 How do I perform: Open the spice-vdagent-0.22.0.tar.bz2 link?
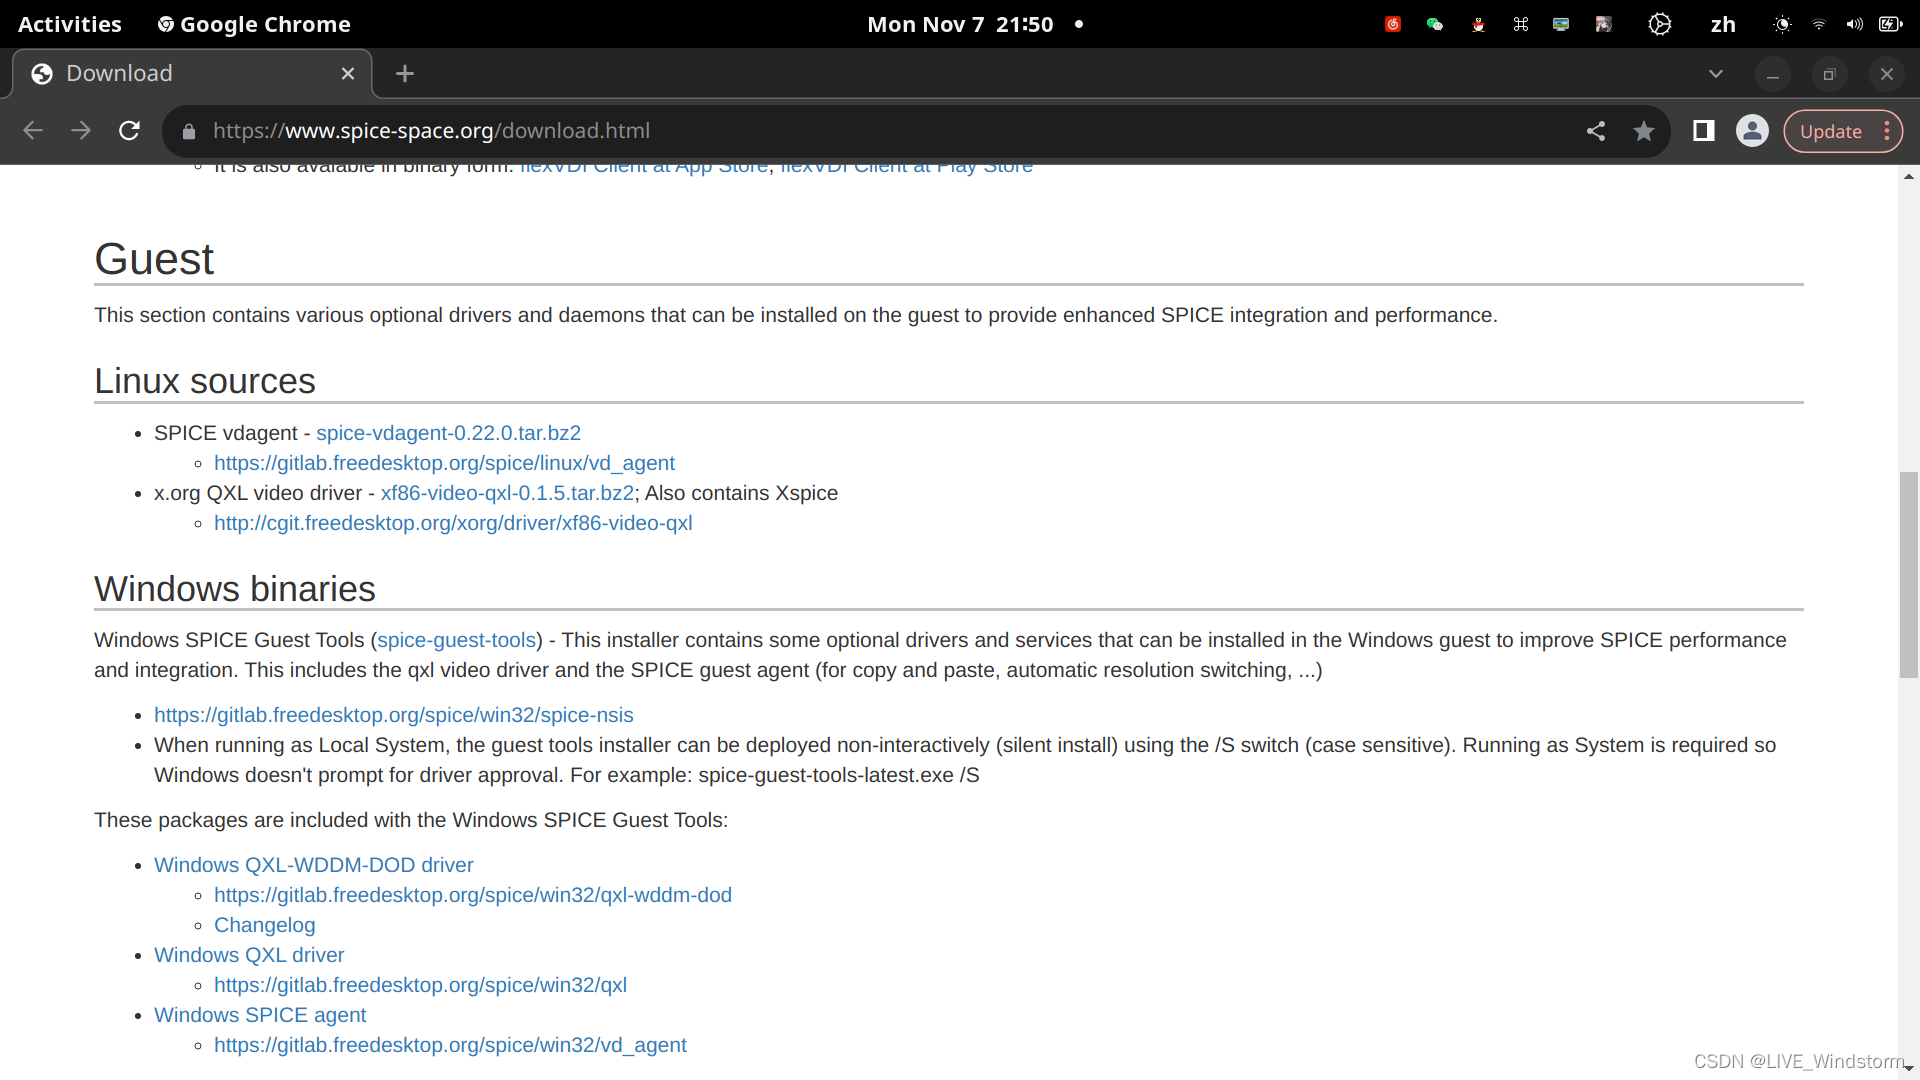click(448, 433)
